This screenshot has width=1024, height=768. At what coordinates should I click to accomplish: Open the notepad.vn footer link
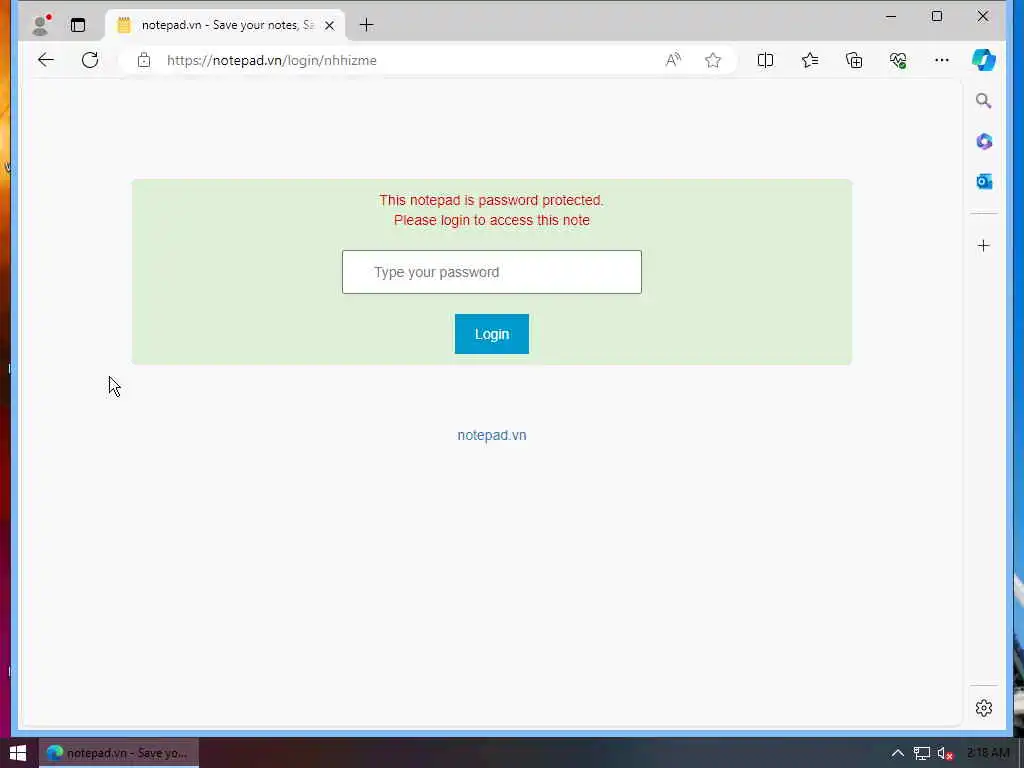[x=492, y=435]
